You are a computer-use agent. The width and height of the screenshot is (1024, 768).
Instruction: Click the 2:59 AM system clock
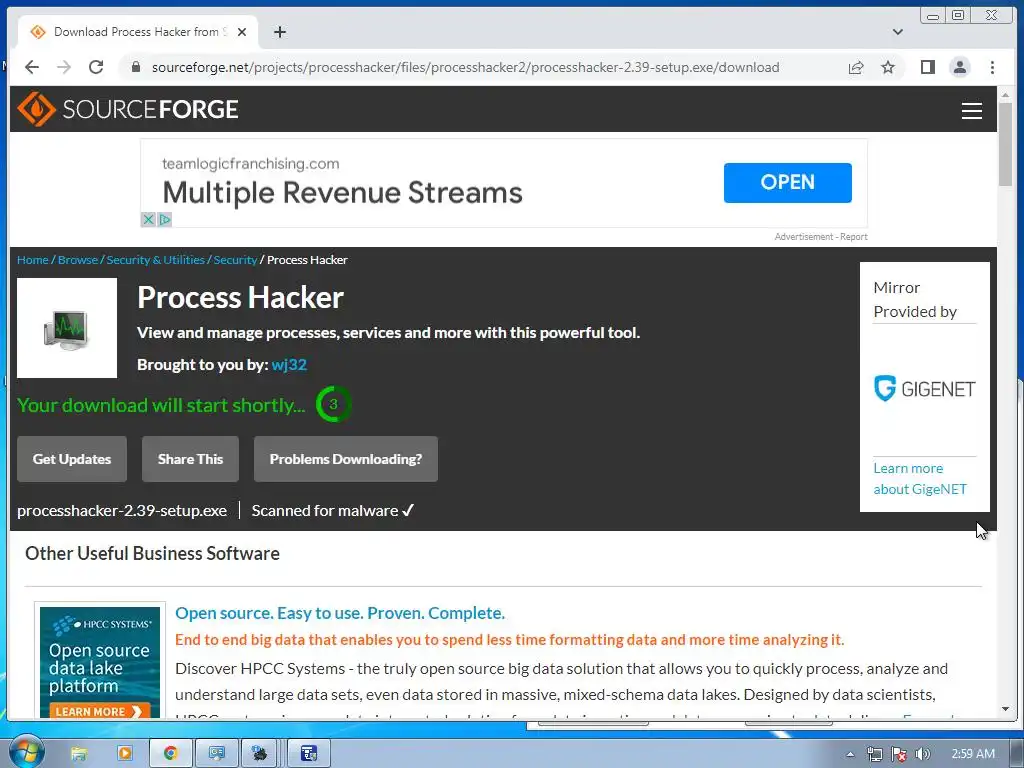[x=973, y=754]
